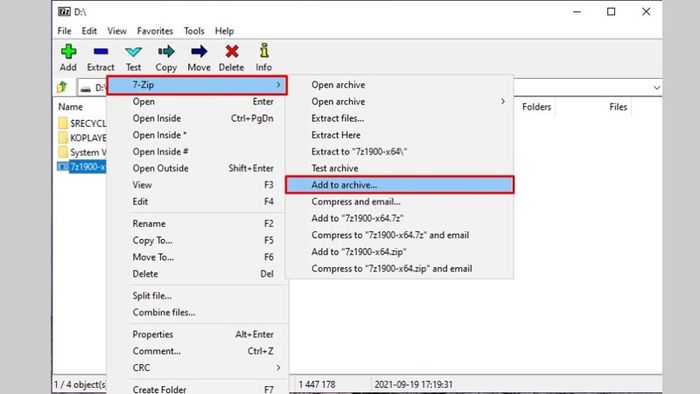Maximize the 7-Zip window
The width and height of the screenshot is (700, 394).
(x=611, y=12)
